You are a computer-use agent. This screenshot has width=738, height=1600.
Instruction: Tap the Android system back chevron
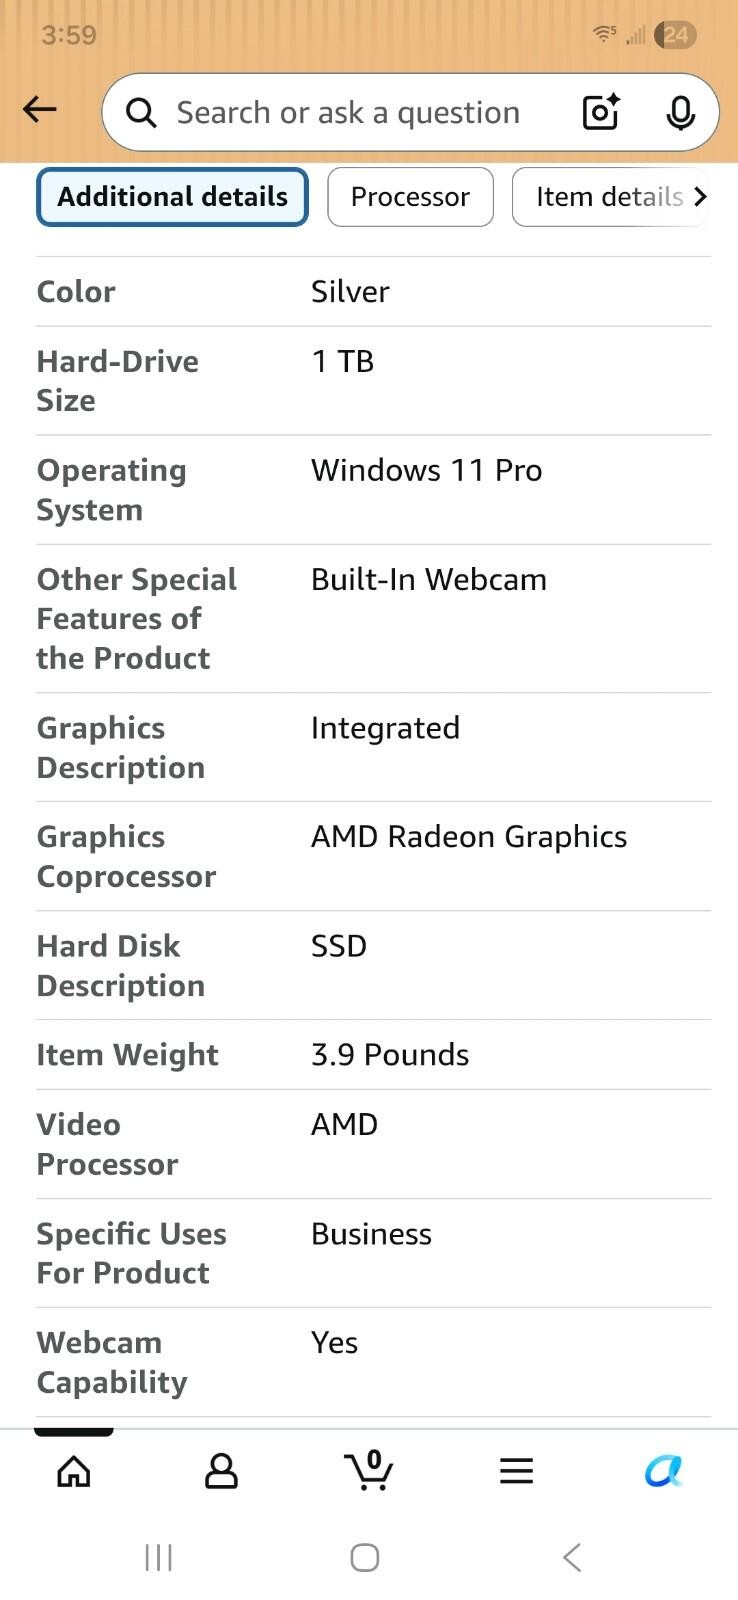(572, 1557)
